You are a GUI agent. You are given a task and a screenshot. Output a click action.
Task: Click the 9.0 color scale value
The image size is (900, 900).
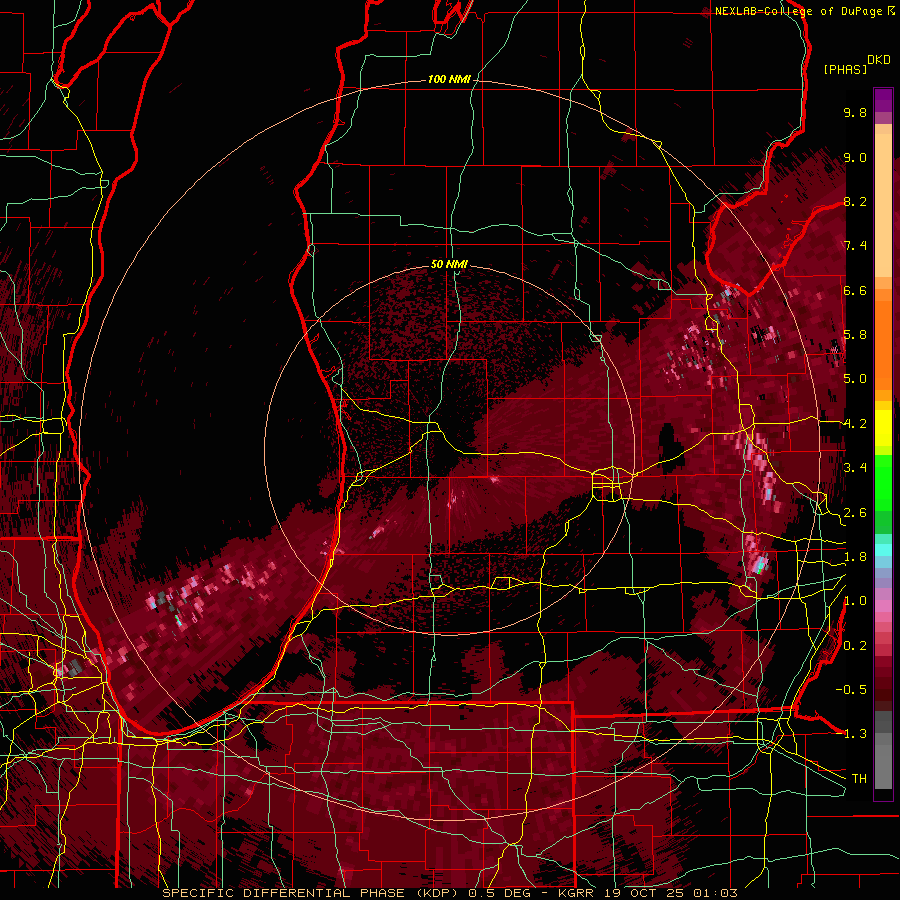pos(855,157)
